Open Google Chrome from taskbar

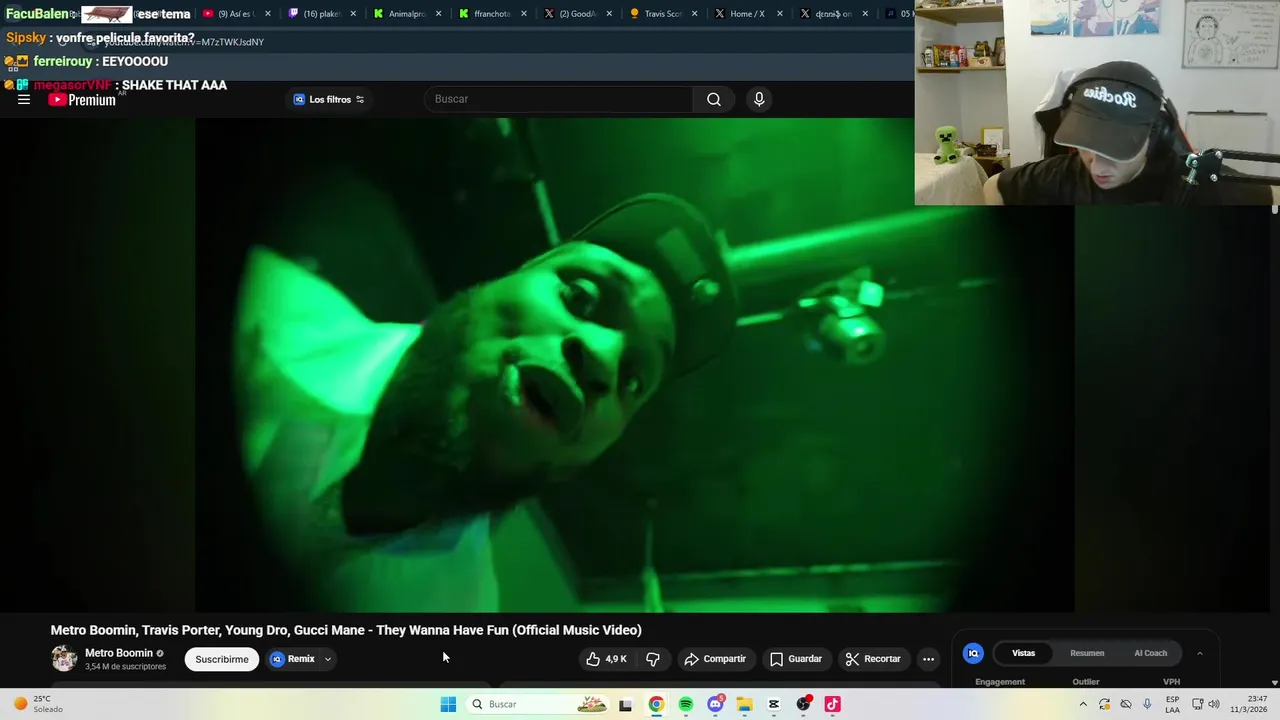click(656, 704)
